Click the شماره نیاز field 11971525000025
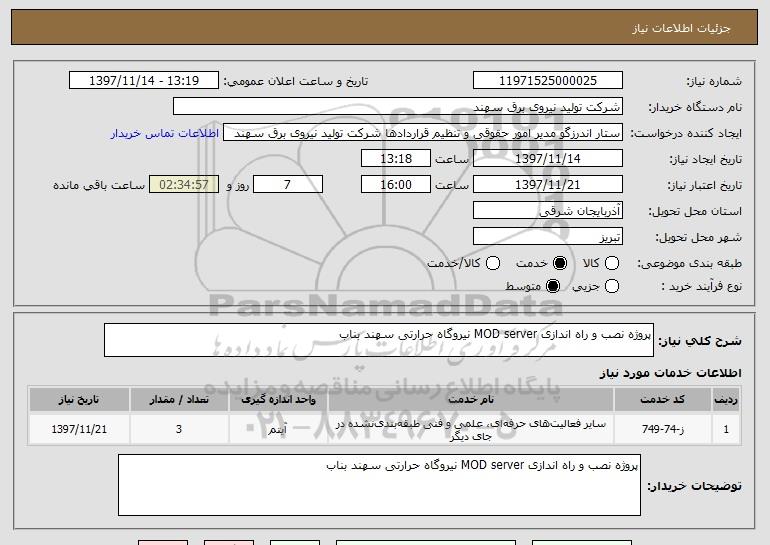Screen dimensions: 770x545 coord(548,80)
